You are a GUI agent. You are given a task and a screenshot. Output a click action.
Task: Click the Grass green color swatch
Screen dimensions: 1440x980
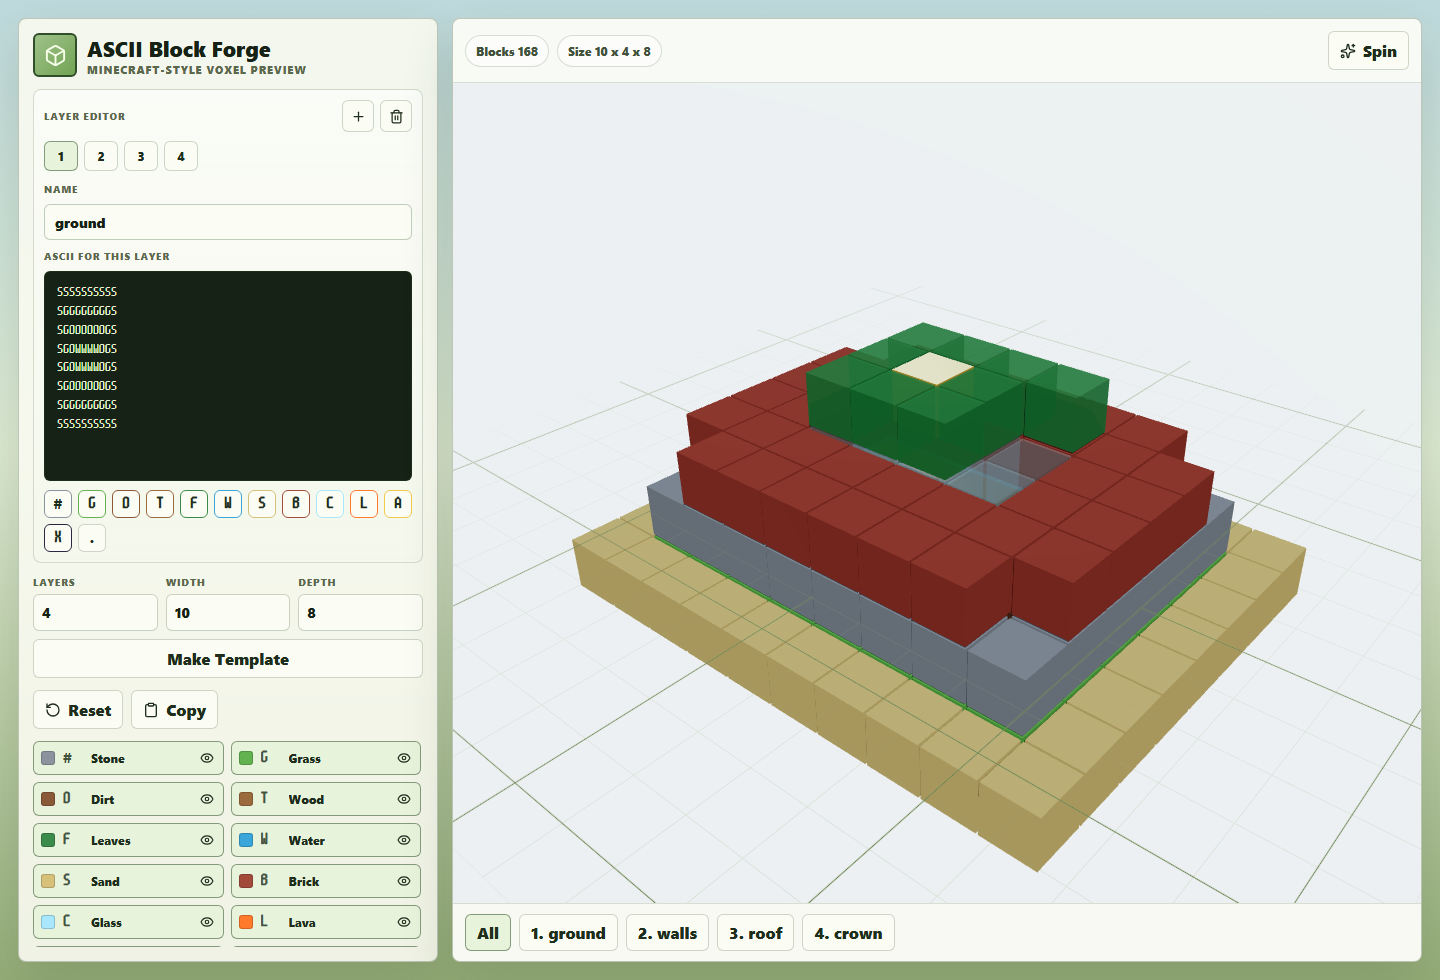click(246, 758)
